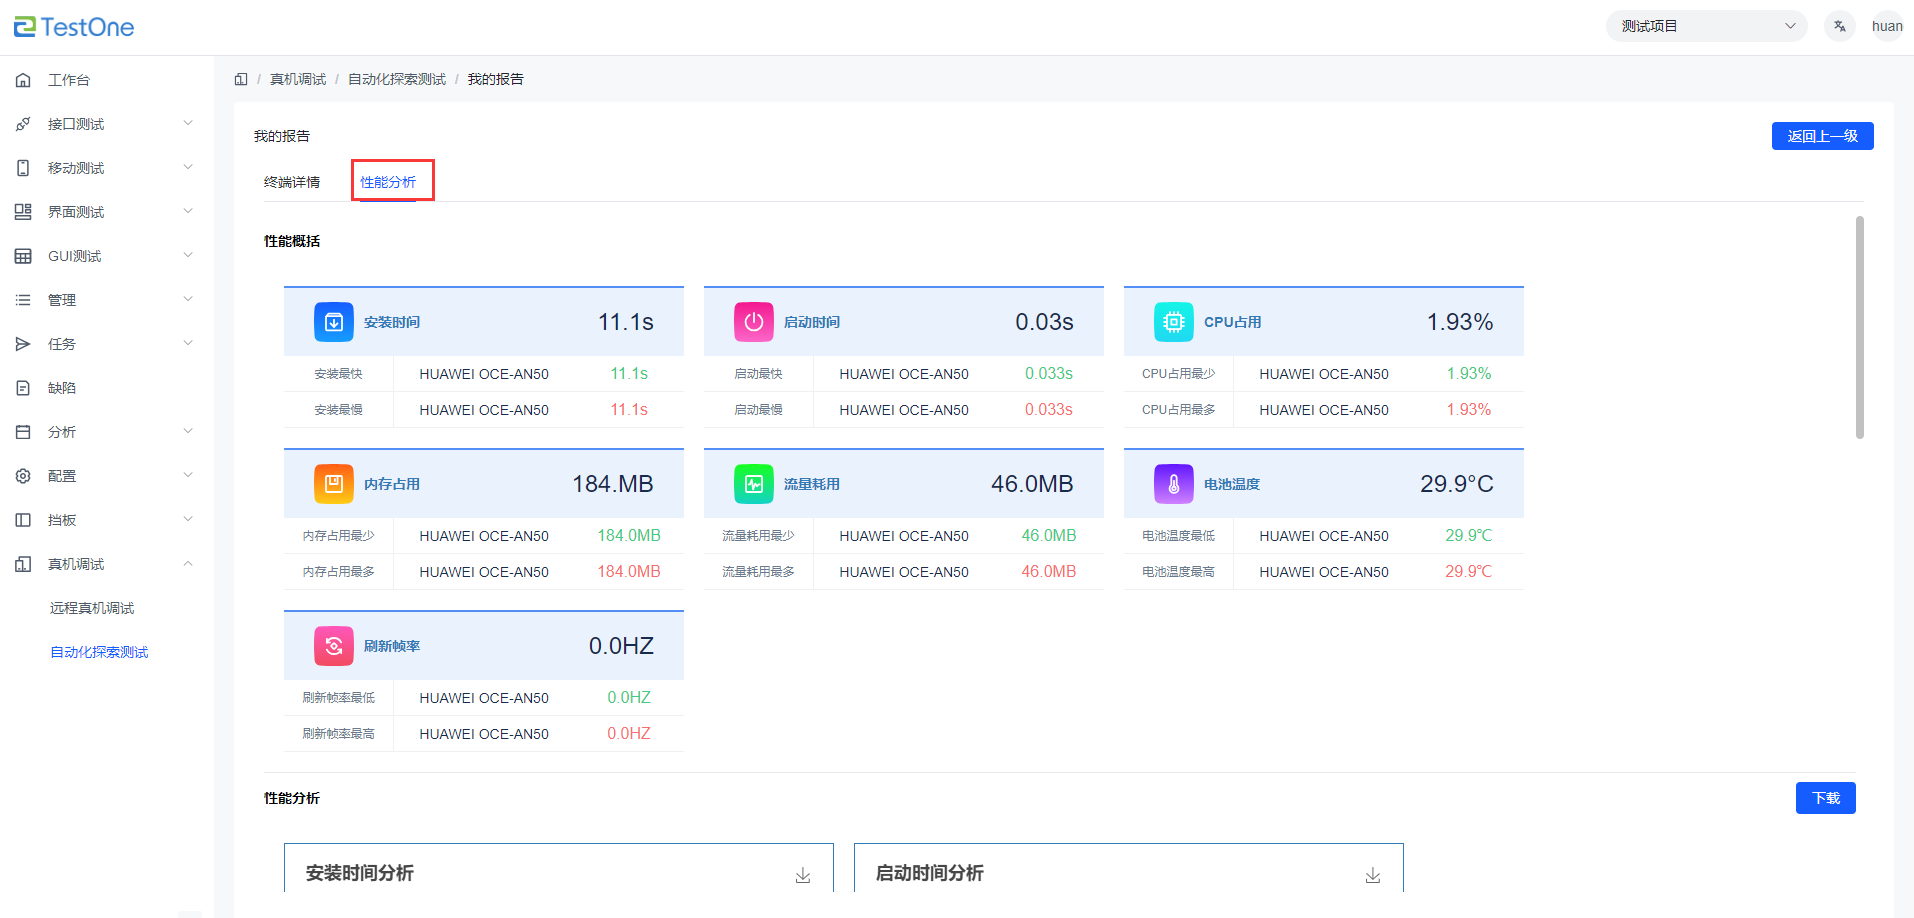Click the vertical scrollbar in report panel

pyautogui.click(x=1860, y=327)
